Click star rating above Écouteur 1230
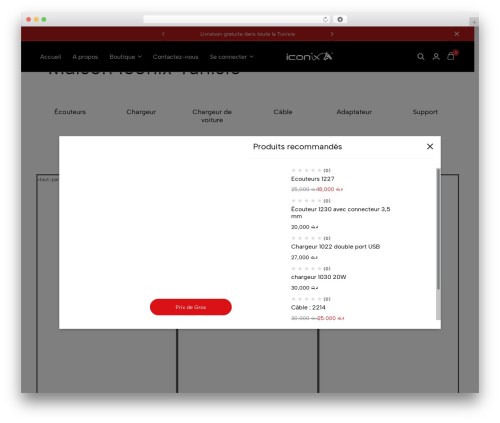Screen dimensions: 500x423 [306, 201]
